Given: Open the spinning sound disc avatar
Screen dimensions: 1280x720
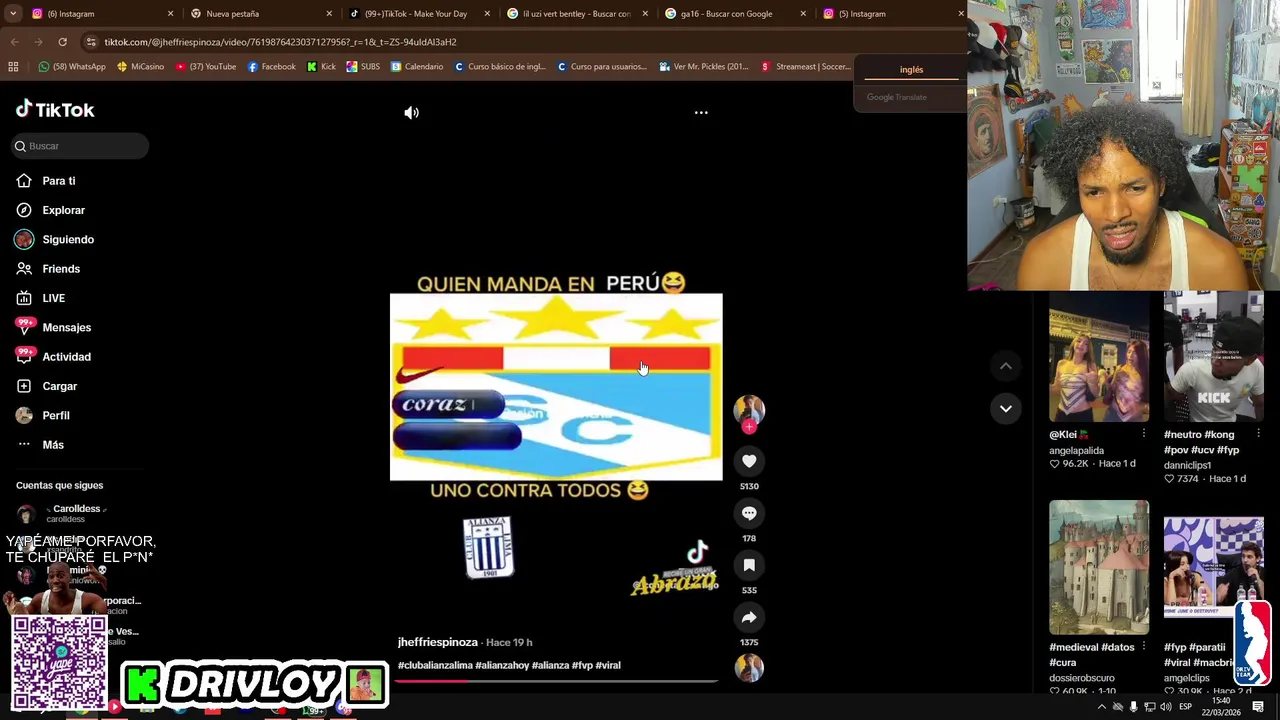Looking at the screenshot, I should [749, 668].
